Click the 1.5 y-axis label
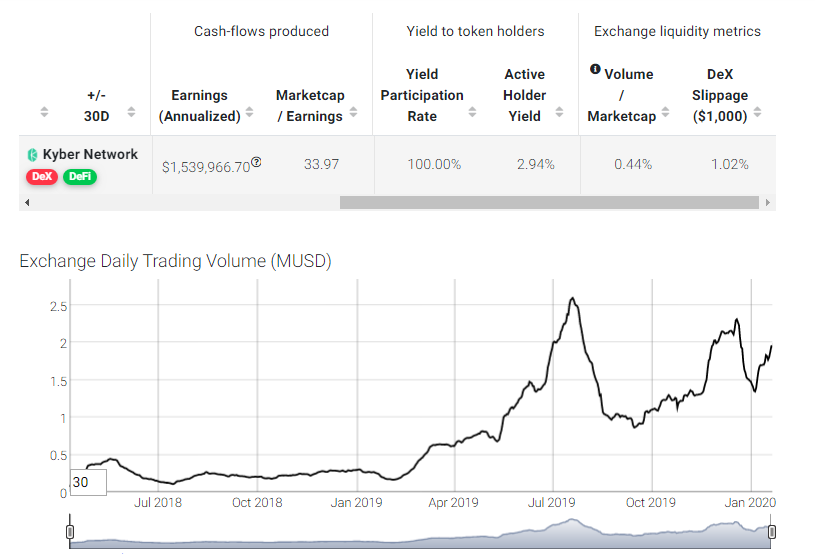Image resolution: width=815 pixels, height=554 pixels. coord(59,381)
